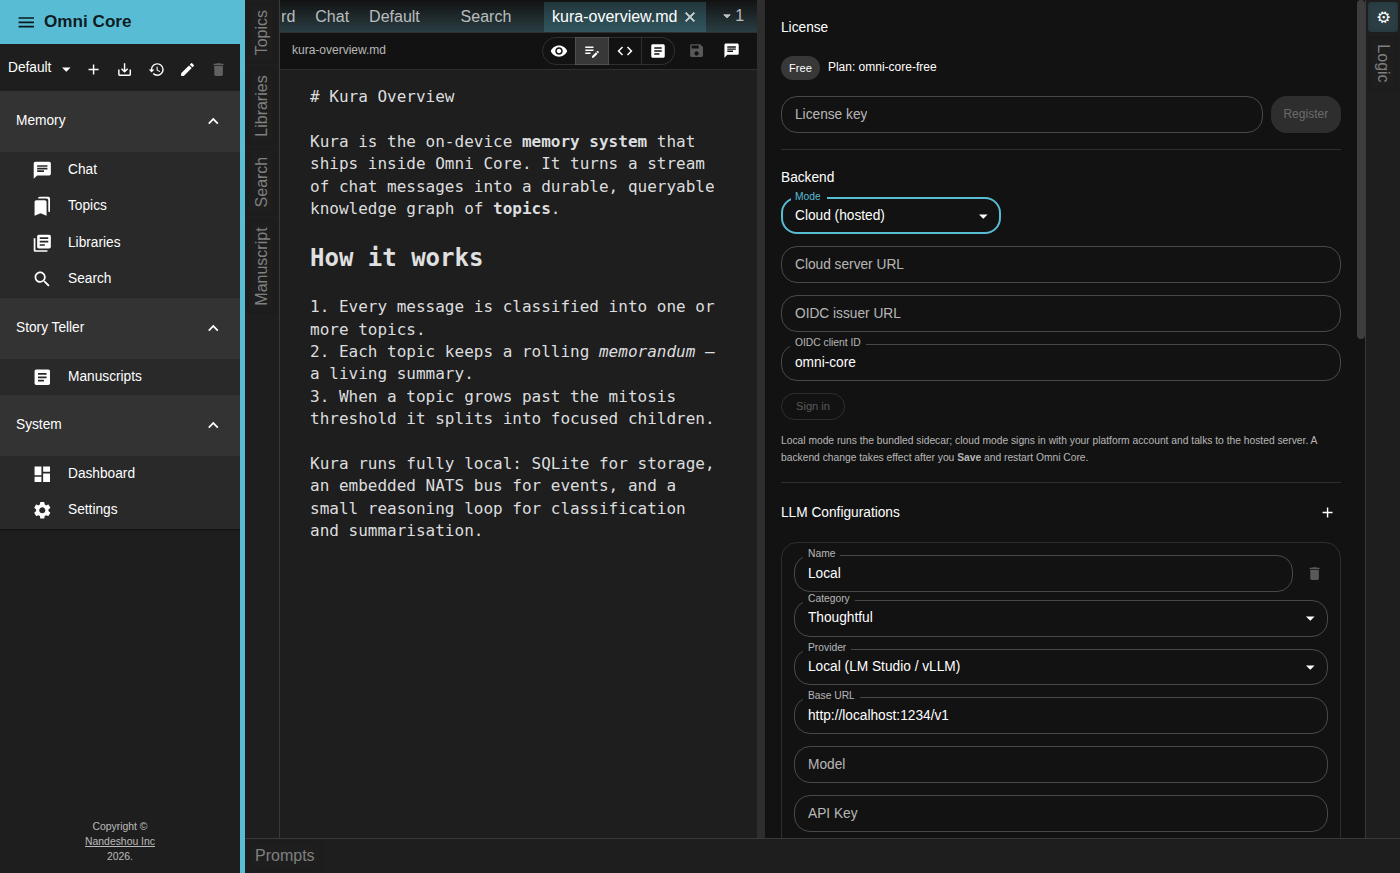Click the Free plan badge
This screenshot has height=873, width=1400.
800,68
